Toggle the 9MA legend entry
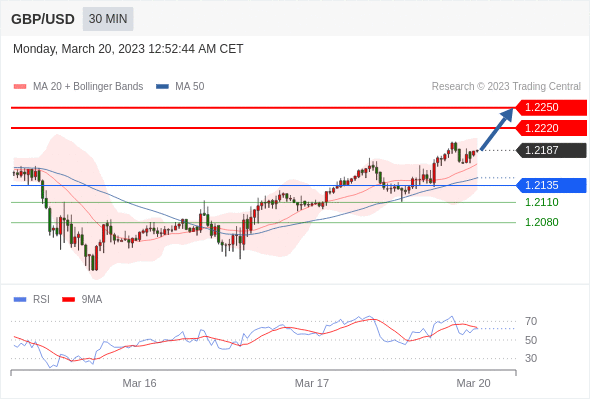This screenshot has width=590, height=400. [x=82, y=300]
